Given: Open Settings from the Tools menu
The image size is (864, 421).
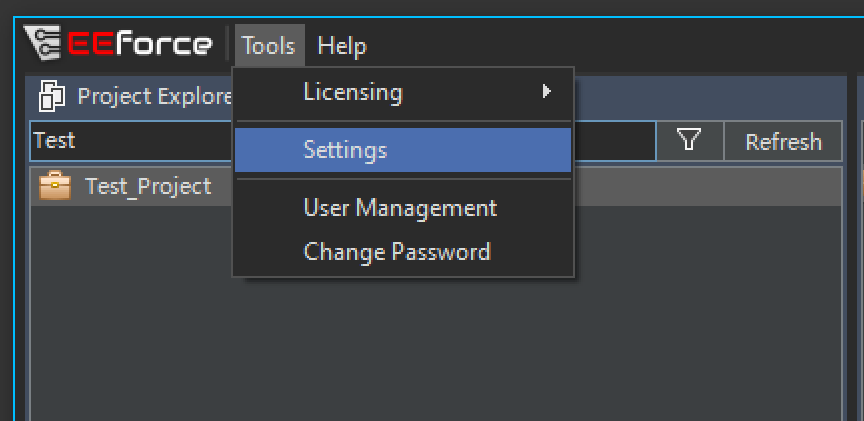Looking at the screenshot, I should pos(403,150).
